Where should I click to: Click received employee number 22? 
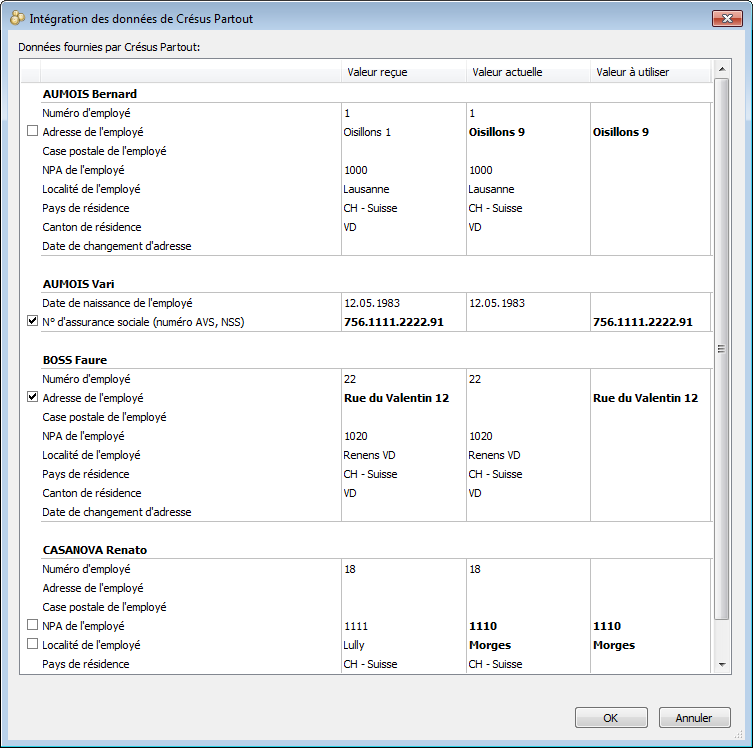coord(350,379)
